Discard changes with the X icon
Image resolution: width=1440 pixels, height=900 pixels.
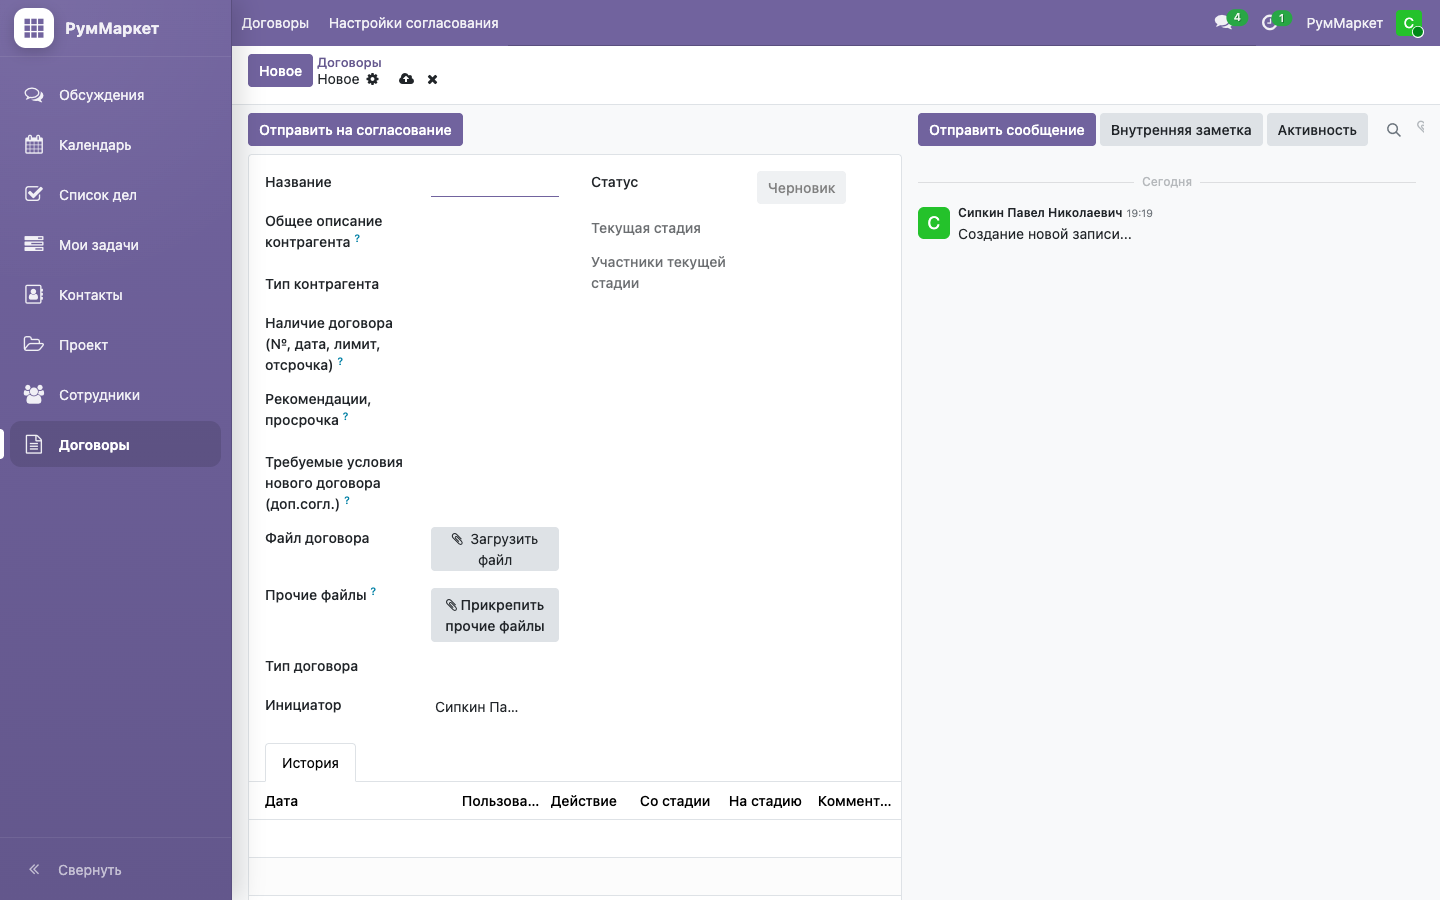(x=433, y=79)
